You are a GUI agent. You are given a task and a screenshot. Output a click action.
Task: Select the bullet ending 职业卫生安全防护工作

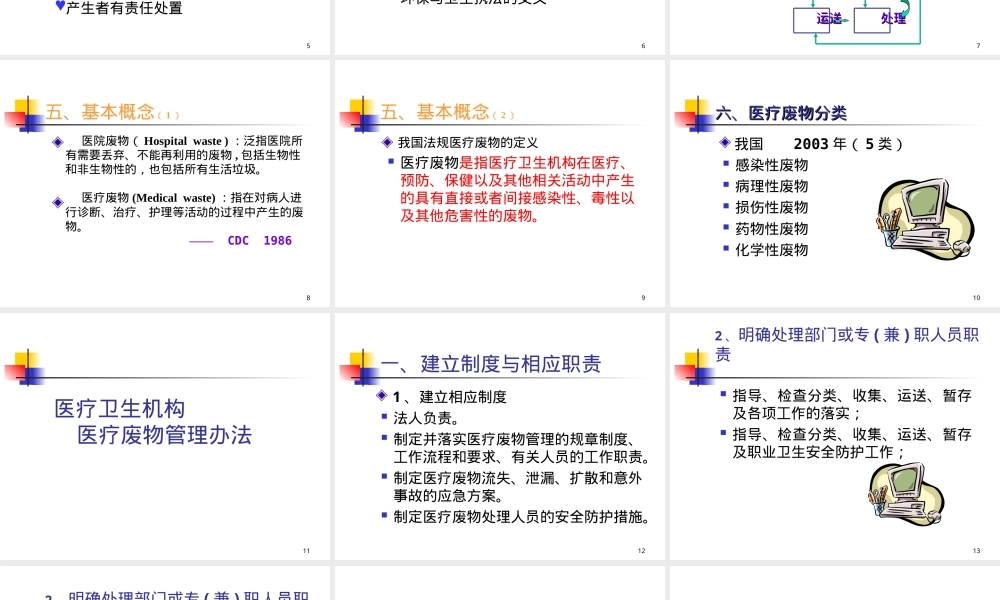(x=852, y=443)
